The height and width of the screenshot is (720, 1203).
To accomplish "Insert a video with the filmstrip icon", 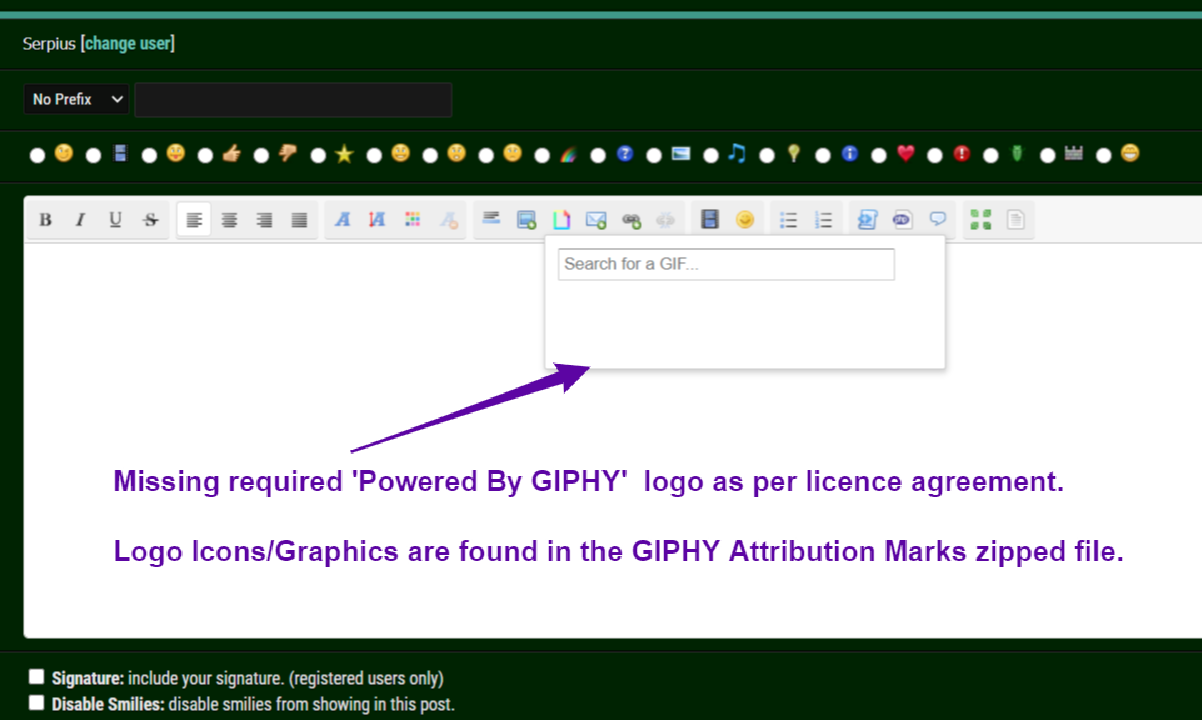I will click(x=710, y=220).
